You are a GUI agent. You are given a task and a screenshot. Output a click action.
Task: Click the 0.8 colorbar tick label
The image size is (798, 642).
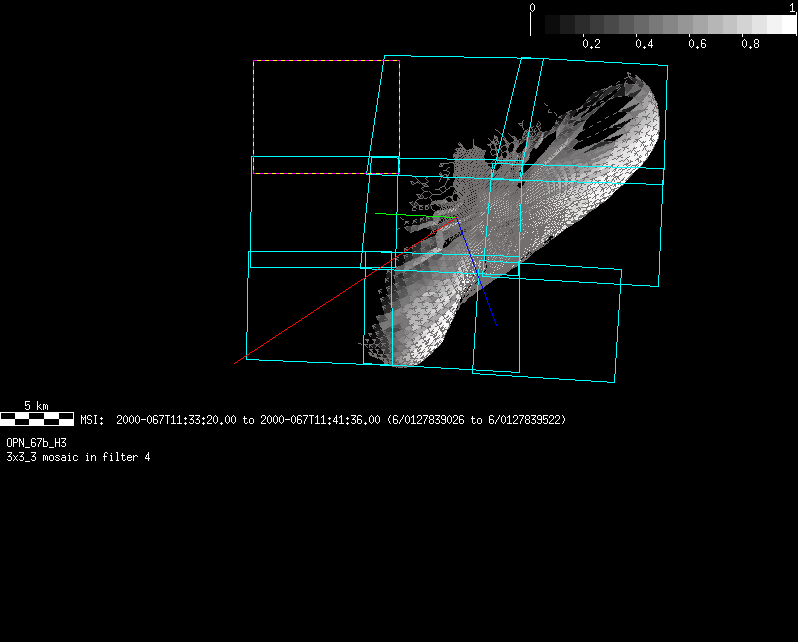pos(750,44)
